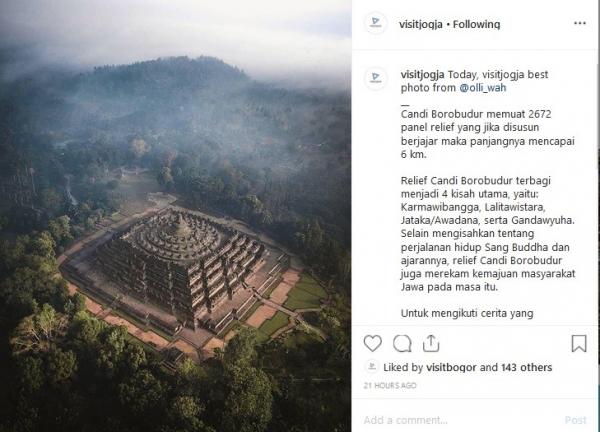Share the post via the share icon

[431, 344]
